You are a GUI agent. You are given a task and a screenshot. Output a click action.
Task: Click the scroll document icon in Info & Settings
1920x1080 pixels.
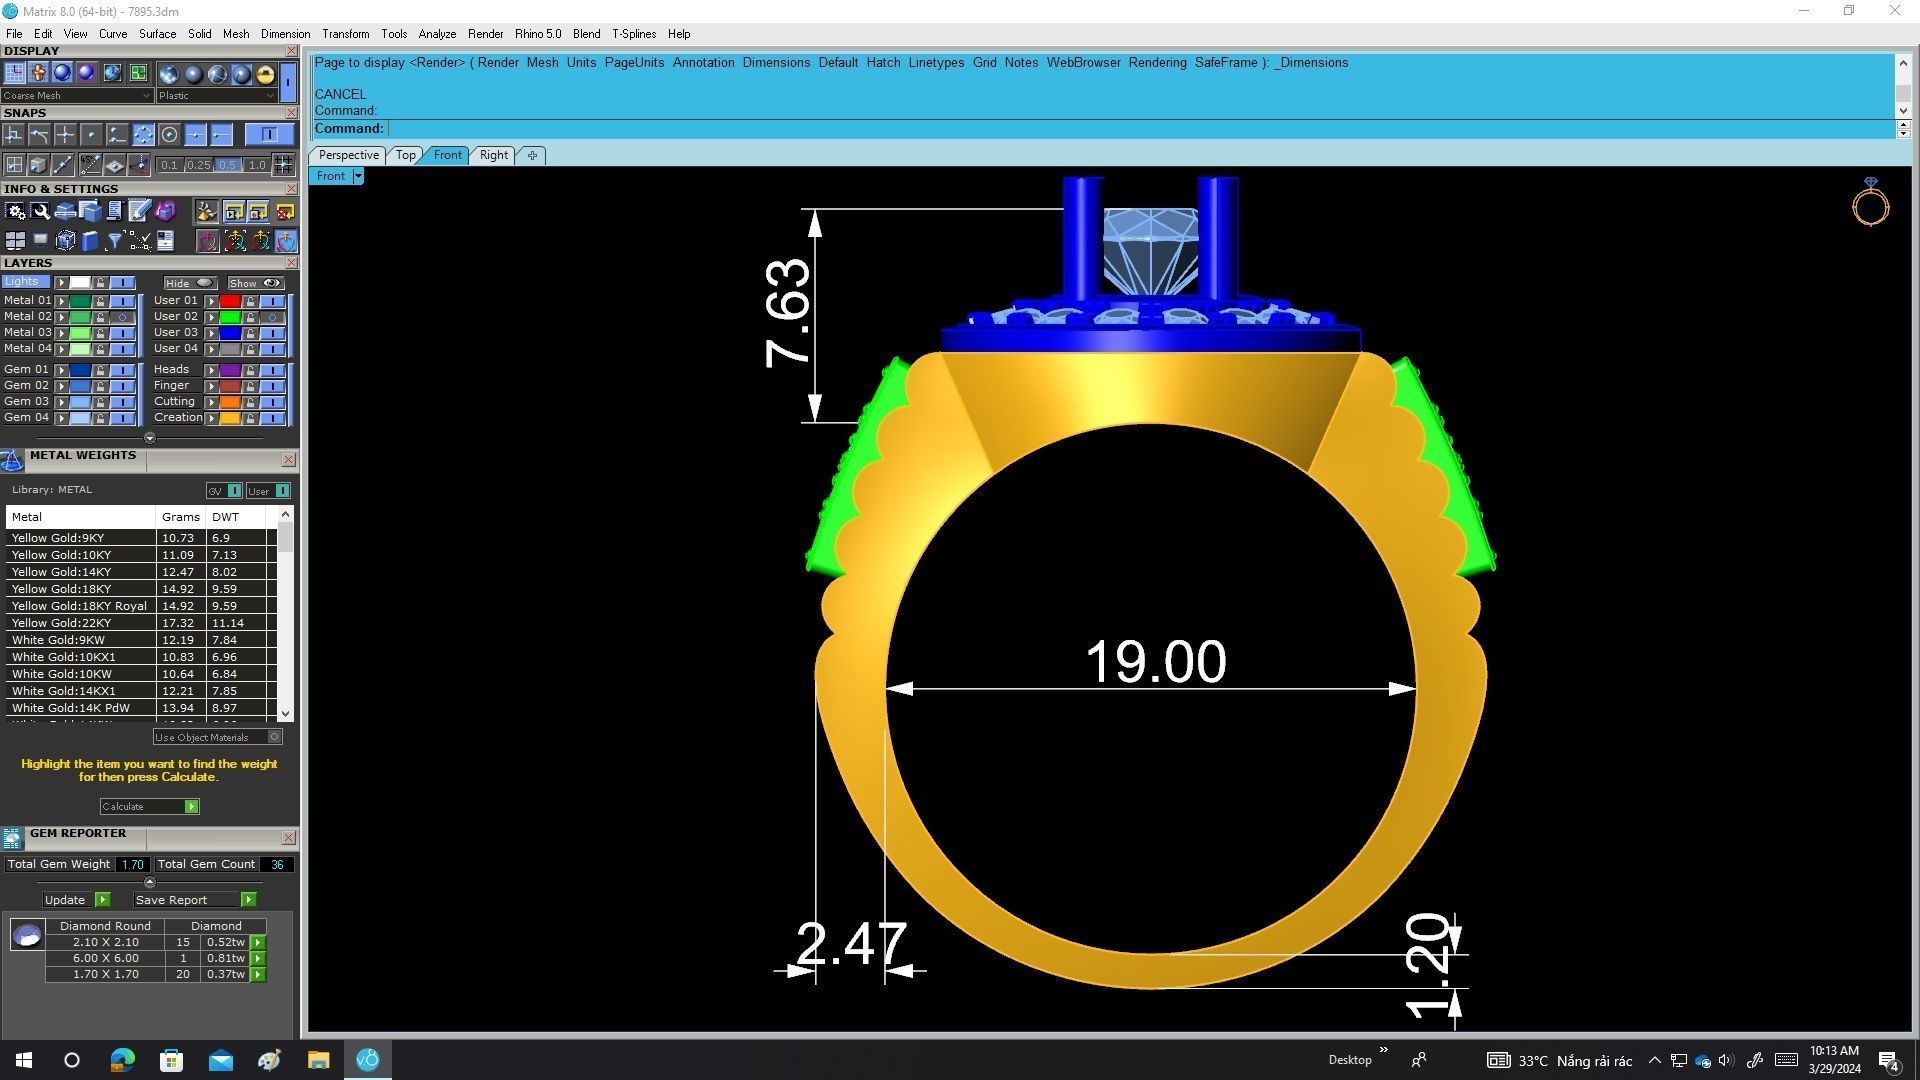pyautogui.click(x=115, y=212)
